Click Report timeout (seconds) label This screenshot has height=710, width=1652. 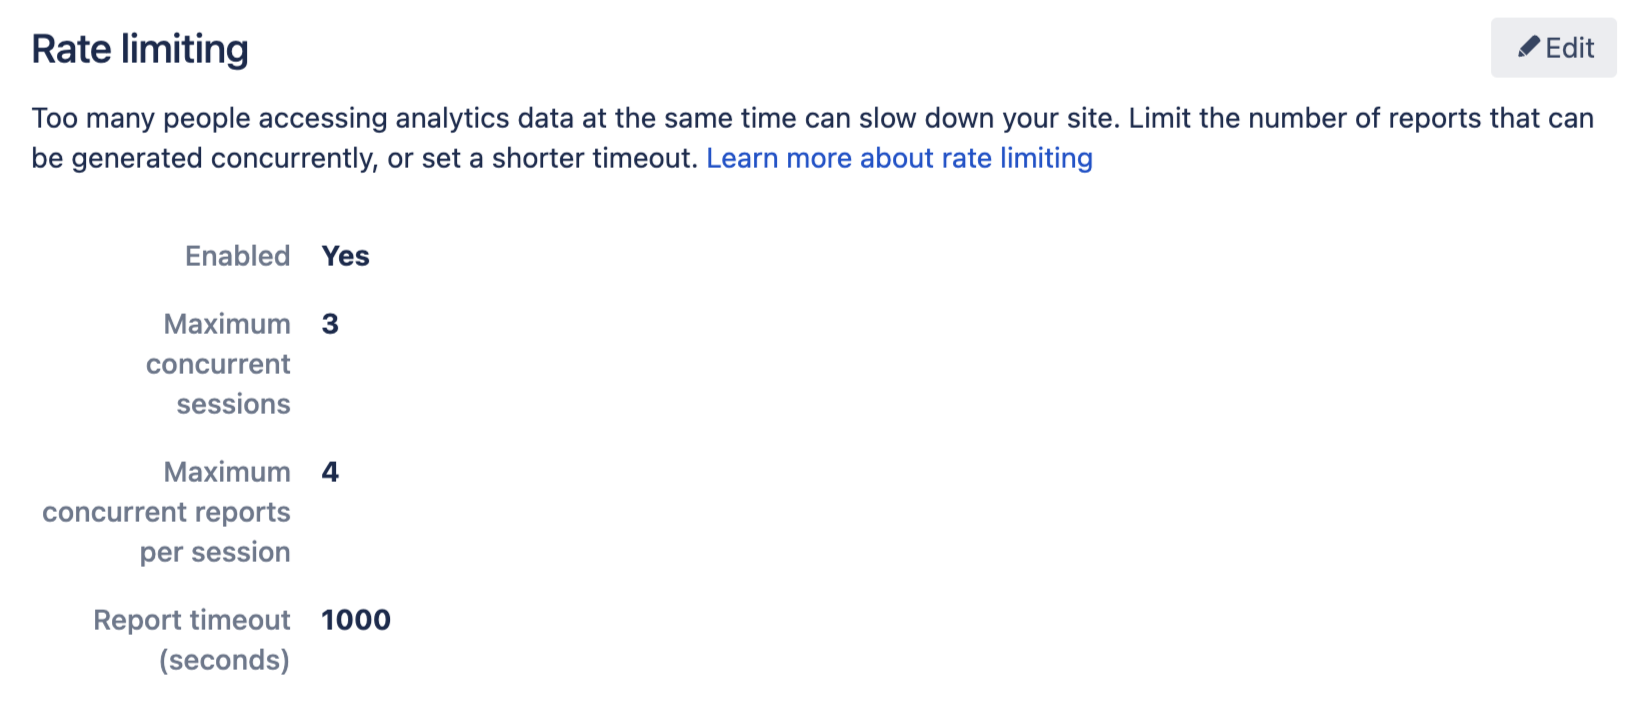192,640
